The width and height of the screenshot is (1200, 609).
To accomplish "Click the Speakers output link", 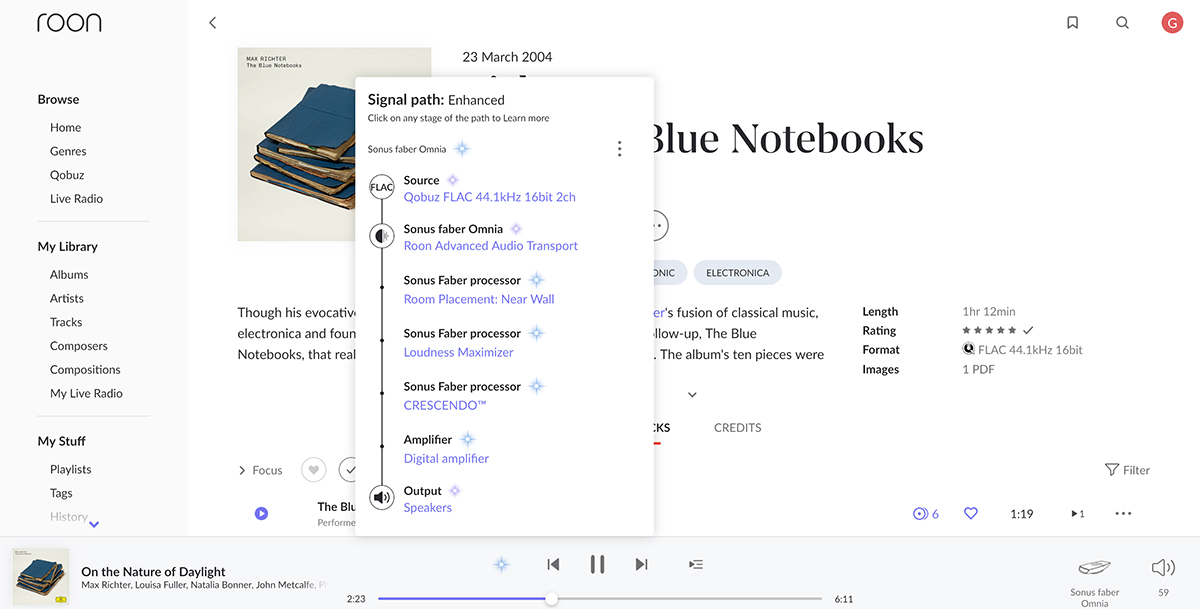I will (428, 507).
